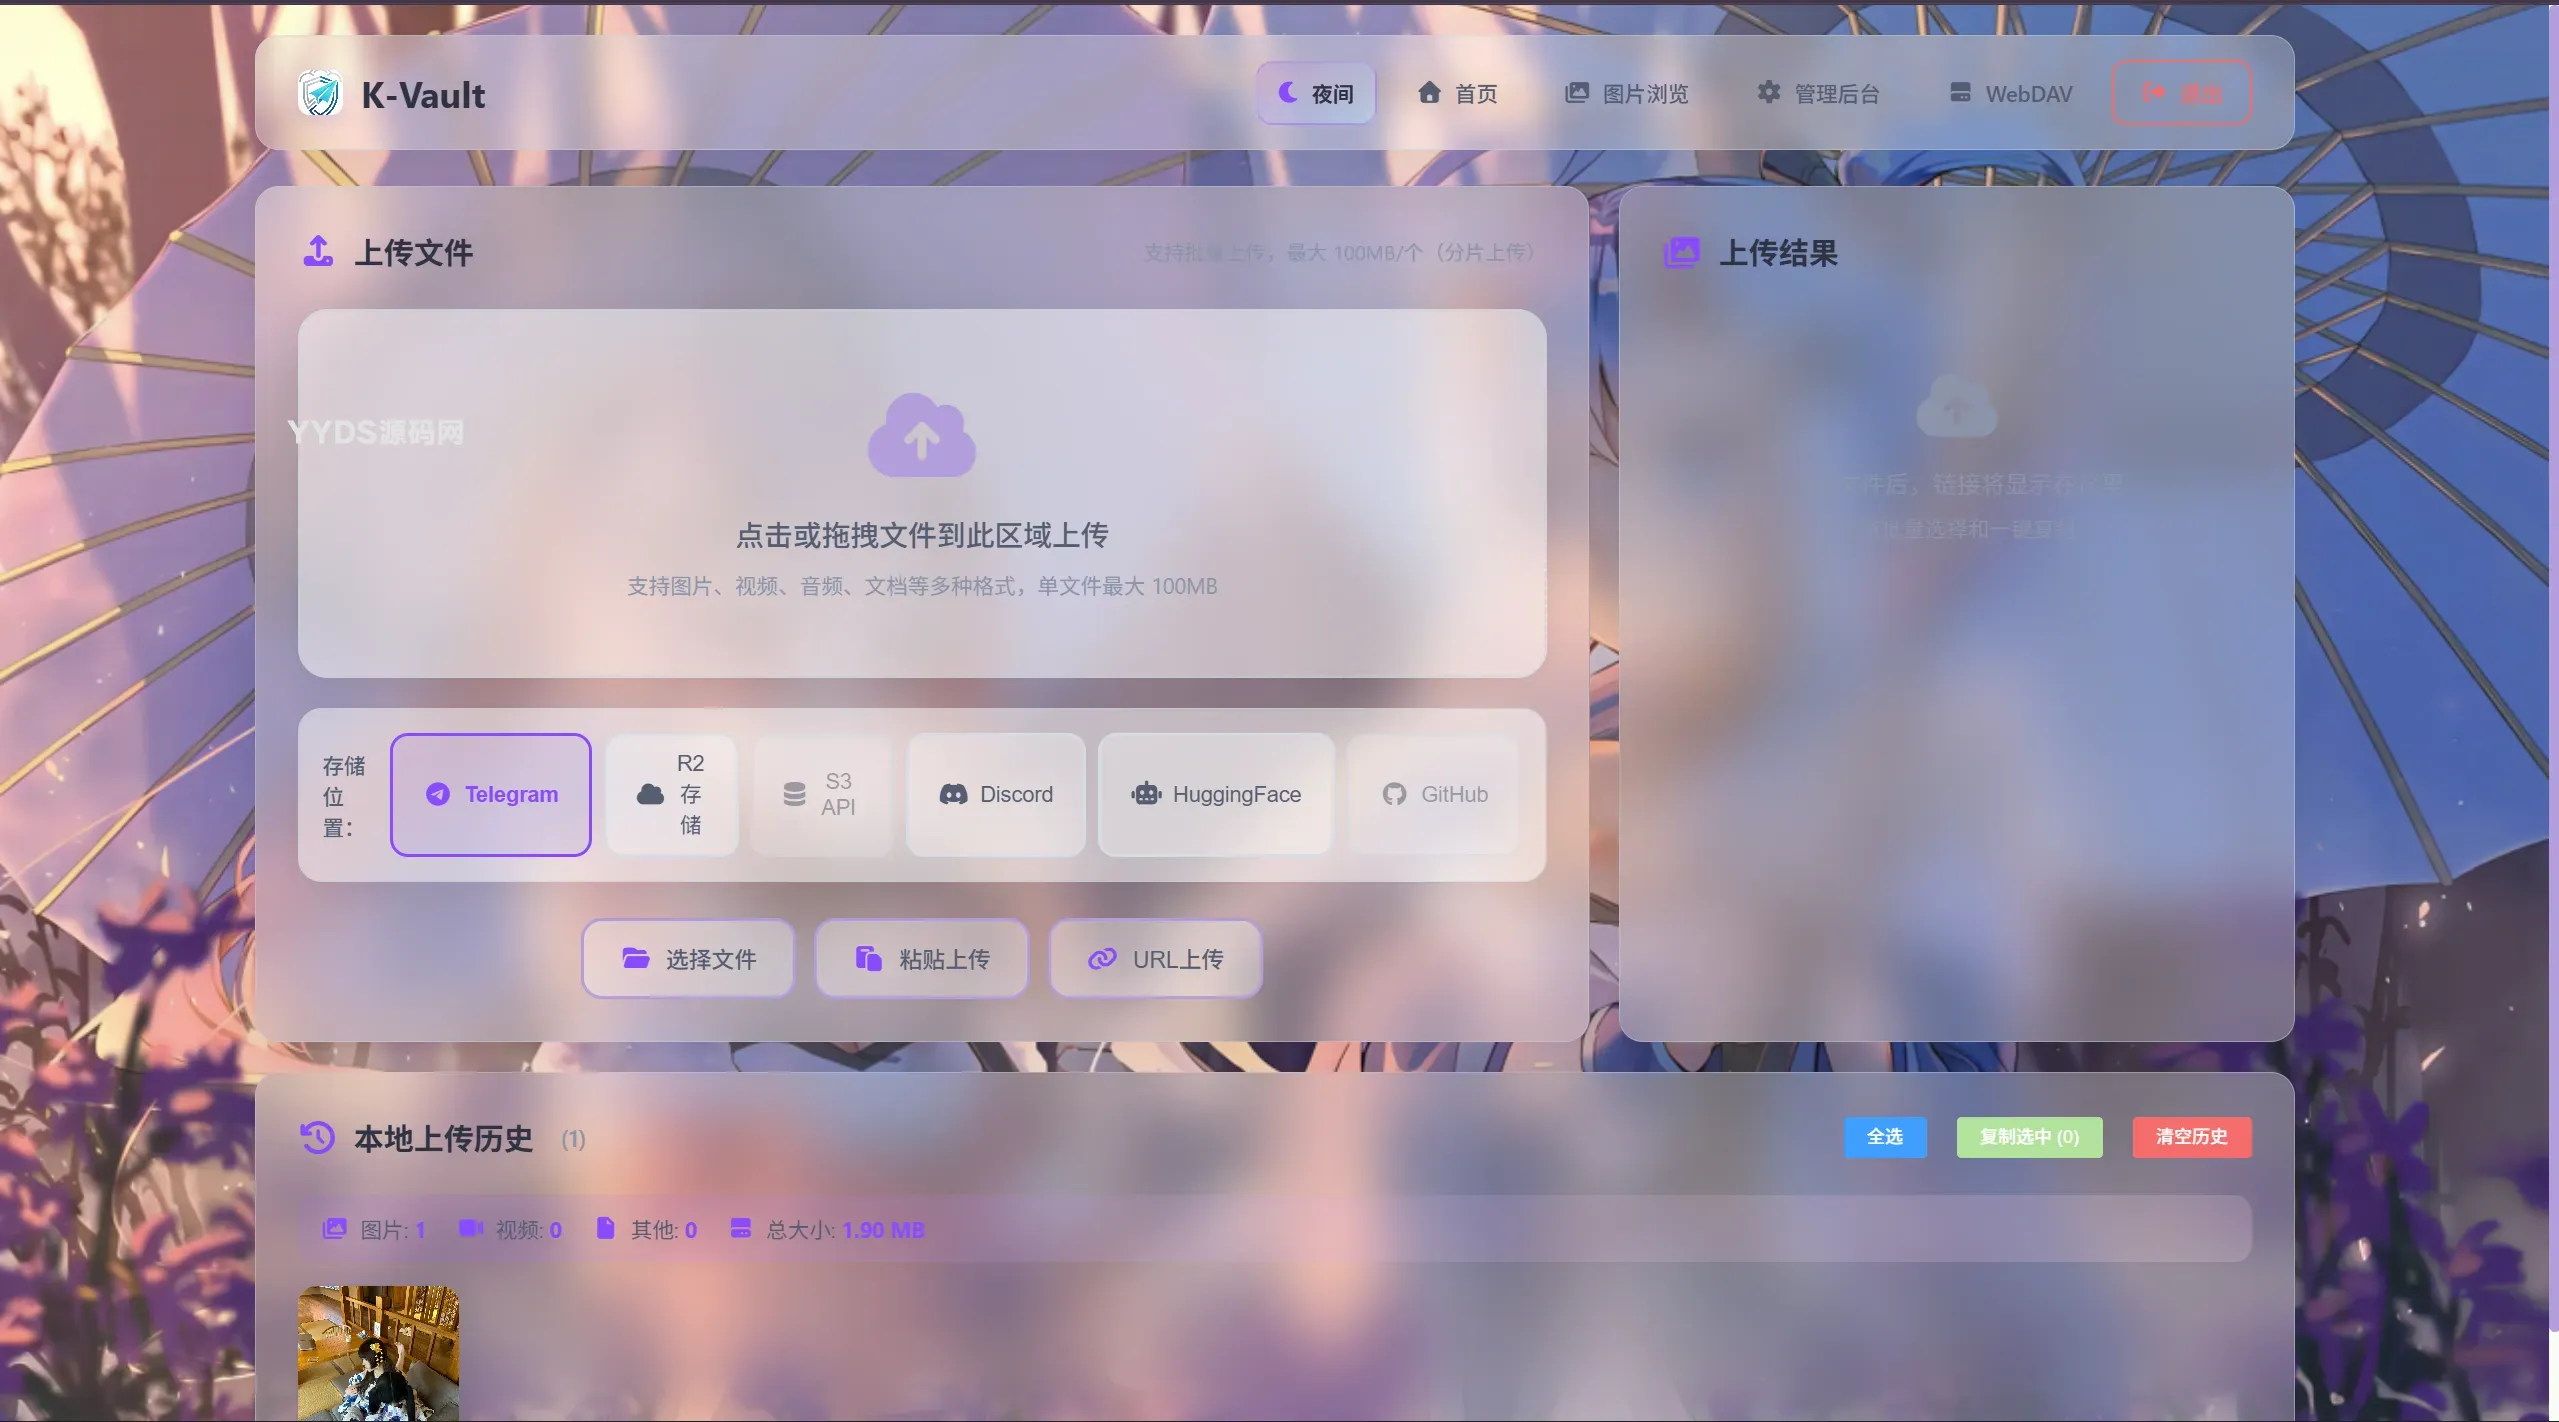Switch to 管理后台 admin panel
Image resolution: width=2559 pixels, height=1422 pixels.
[x=1818, y=93]
